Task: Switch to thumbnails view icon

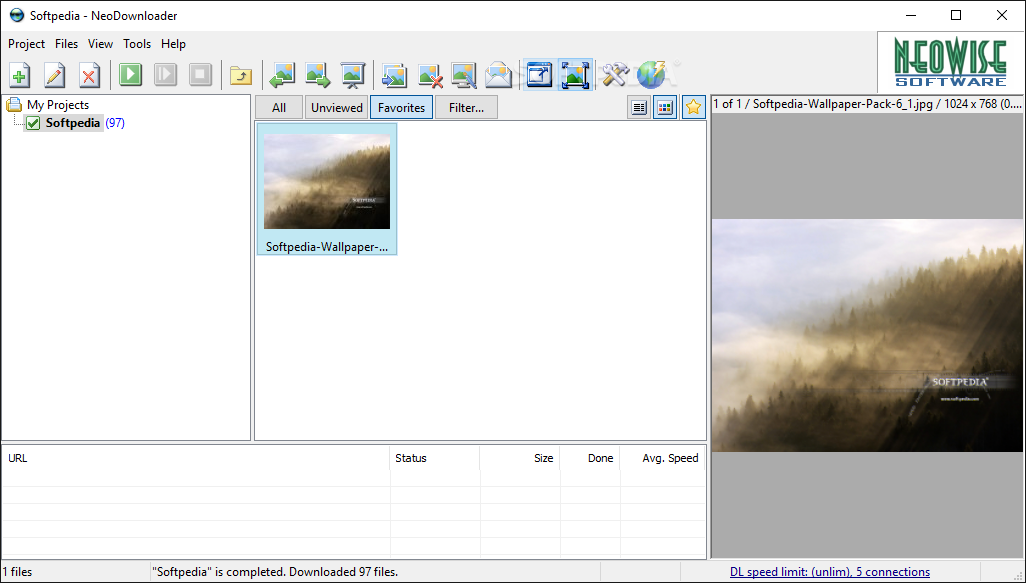Action: point(665,107)
